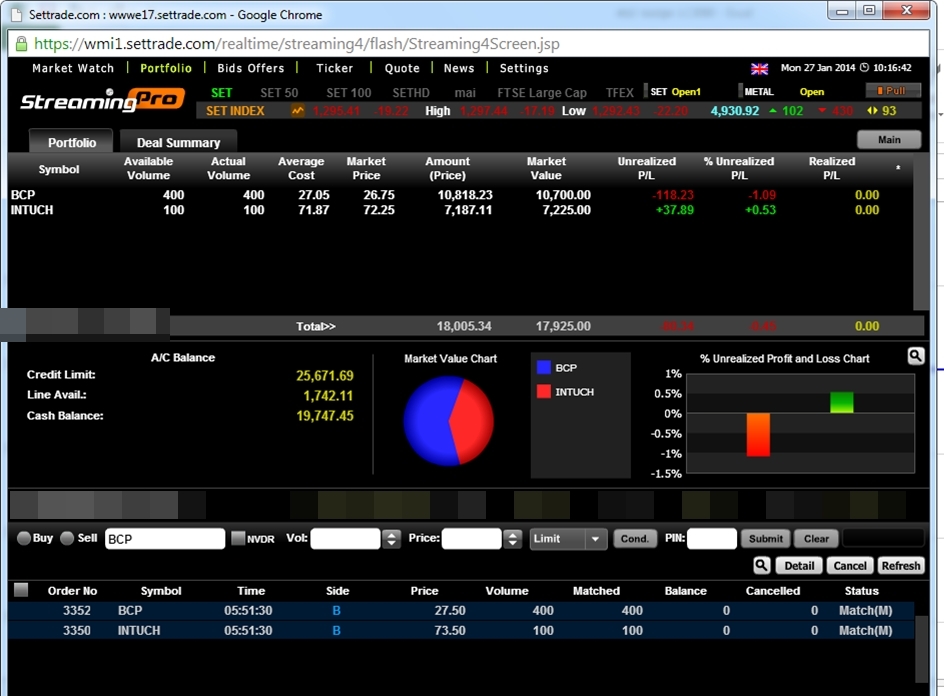Image resolution: width=944 pixels, height=696 pixels.
Task: Click the Price input field
Action: click(471, 539)
